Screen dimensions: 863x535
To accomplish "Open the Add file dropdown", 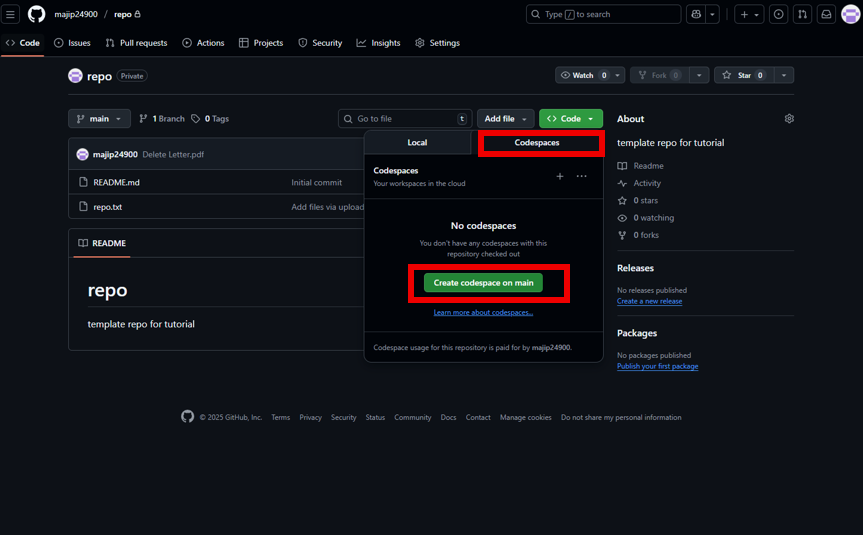I will [505, 119].
